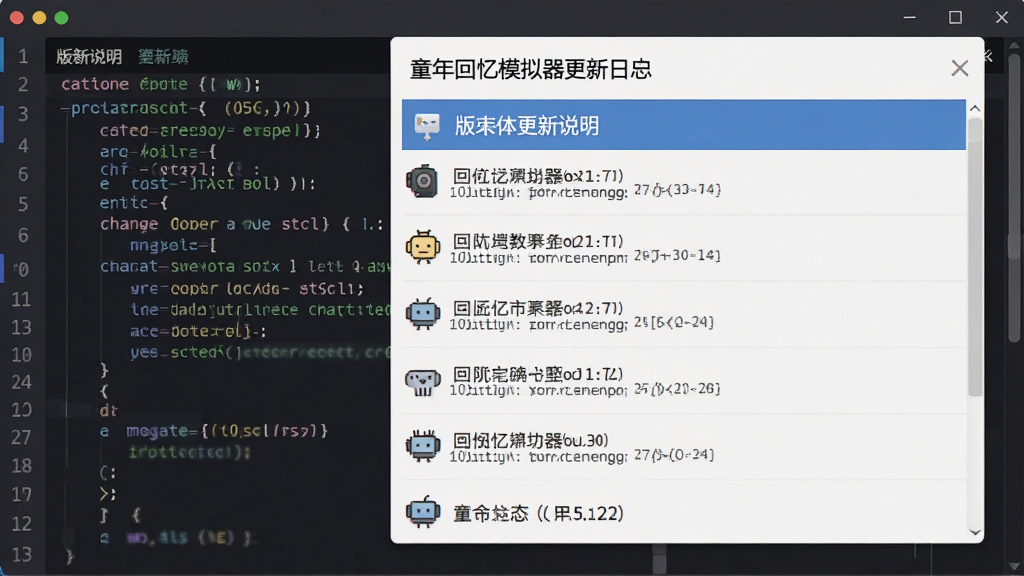Click the scroll-down arrow in the update dialog
This screenshot has height=576, width=1024.
(x=975, y=533)
